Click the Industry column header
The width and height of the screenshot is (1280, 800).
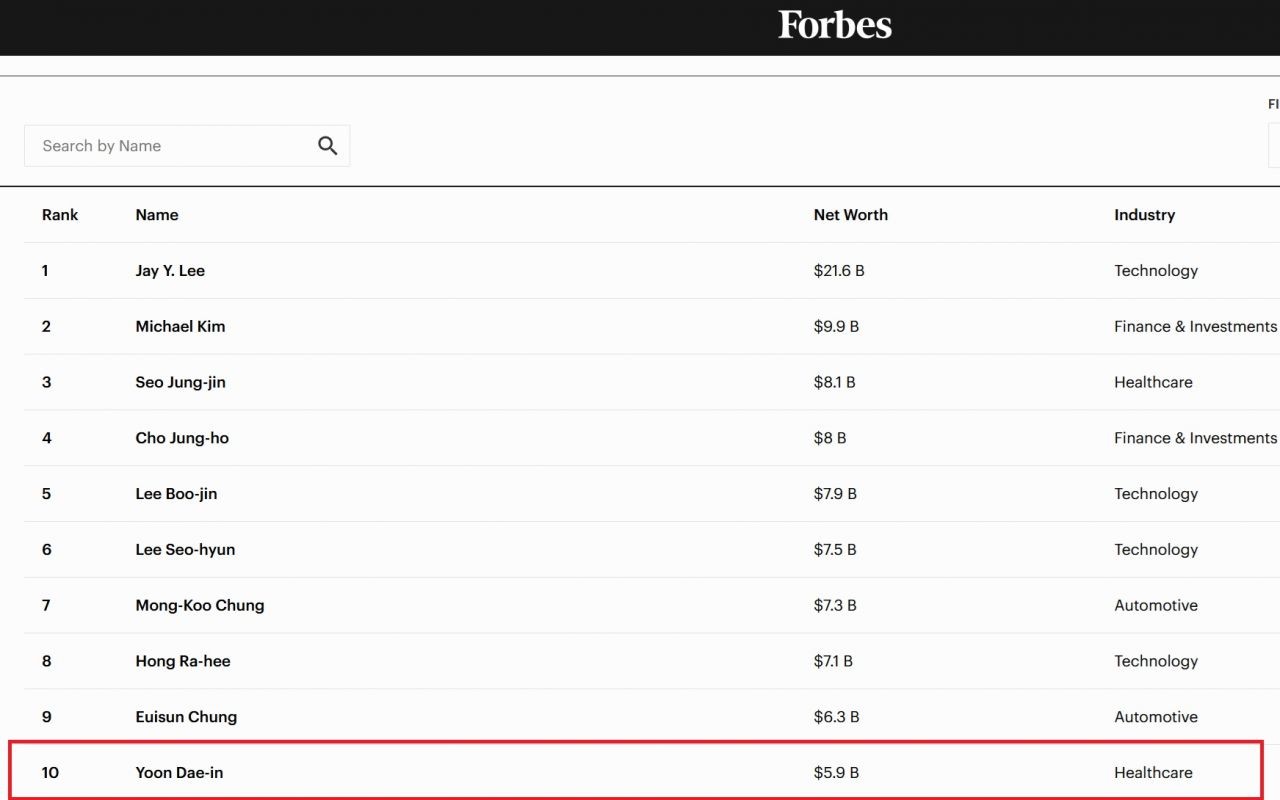pos(1144,215)
